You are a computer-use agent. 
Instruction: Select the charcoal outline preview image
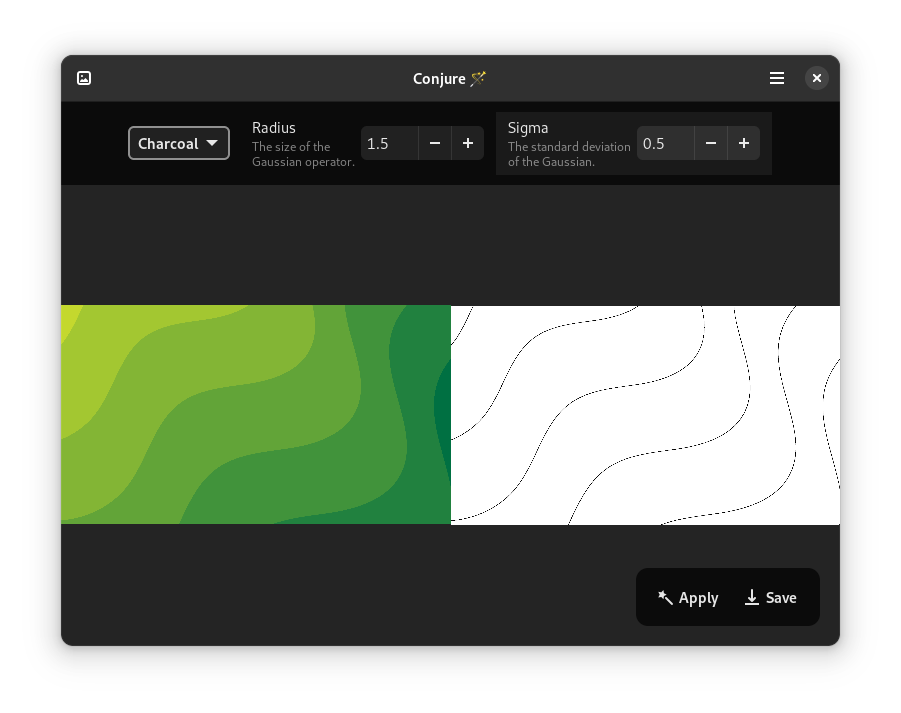pos(645,414)
